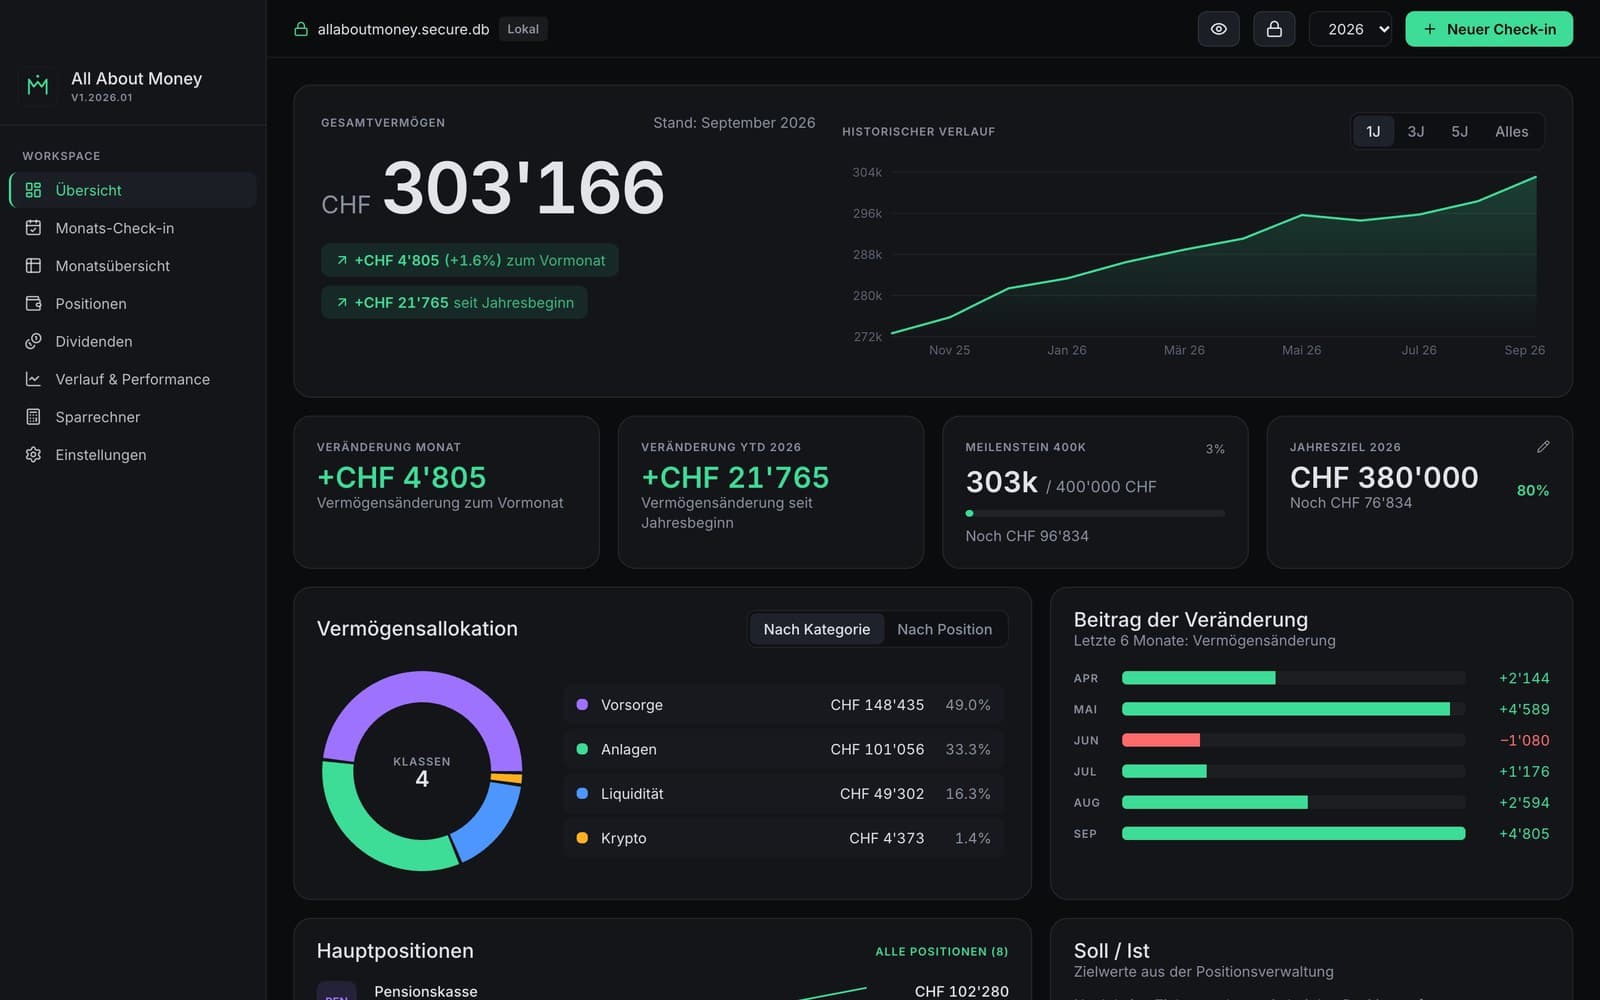
Task: Click the red JUN change bar
Action: coord(1160,740)
